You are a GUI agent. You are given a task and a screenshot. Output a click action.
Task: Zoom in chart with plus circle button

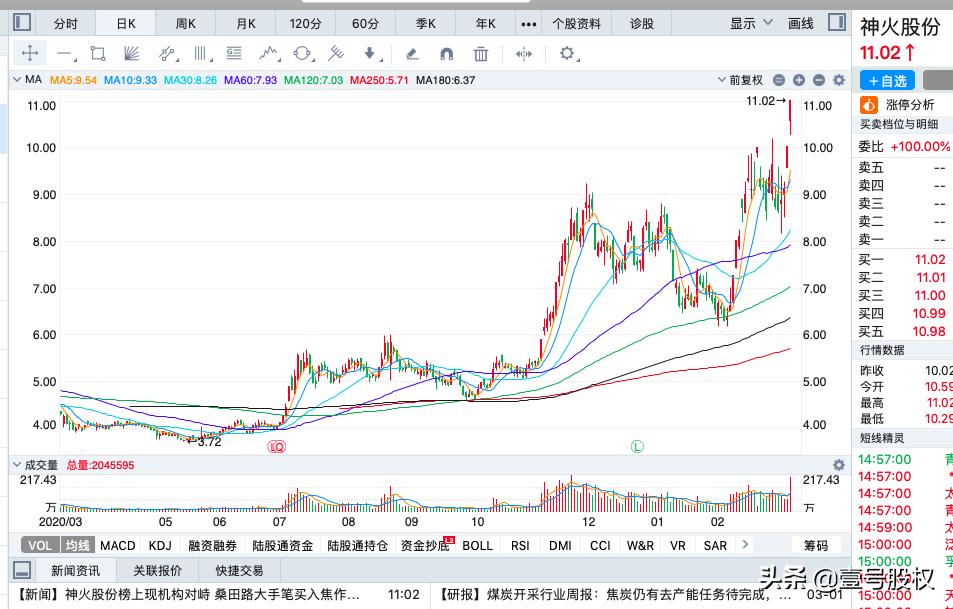point(799,80)
